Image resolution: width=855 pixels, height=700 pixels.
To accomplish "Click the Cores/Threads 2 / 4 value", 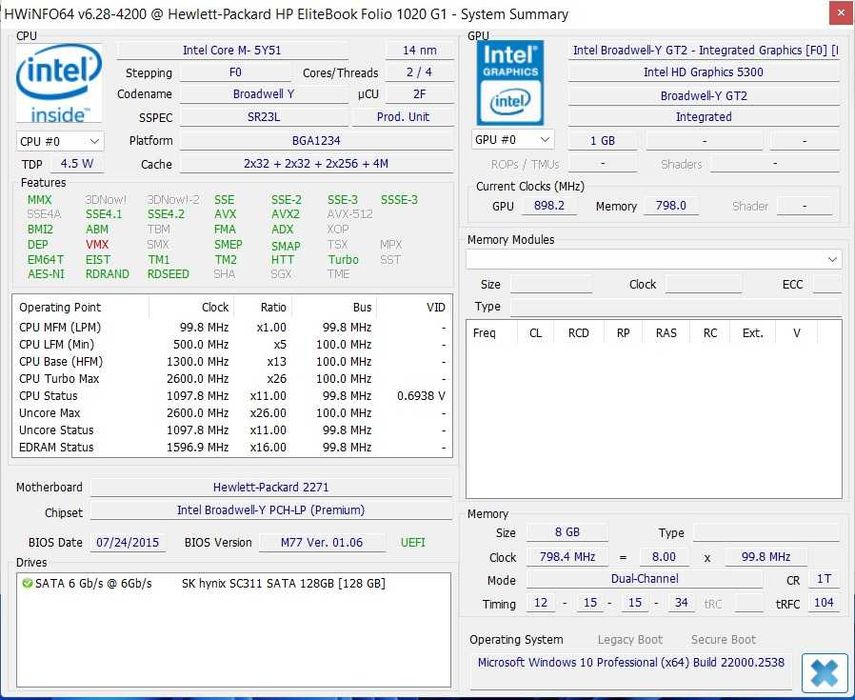I will click(x=419, y=72).
